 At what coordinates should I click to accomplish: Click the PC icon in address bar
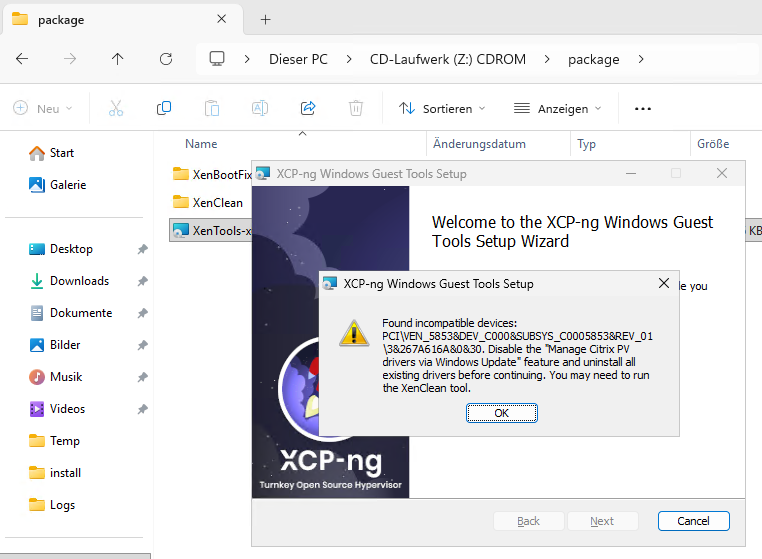point(217,59)
